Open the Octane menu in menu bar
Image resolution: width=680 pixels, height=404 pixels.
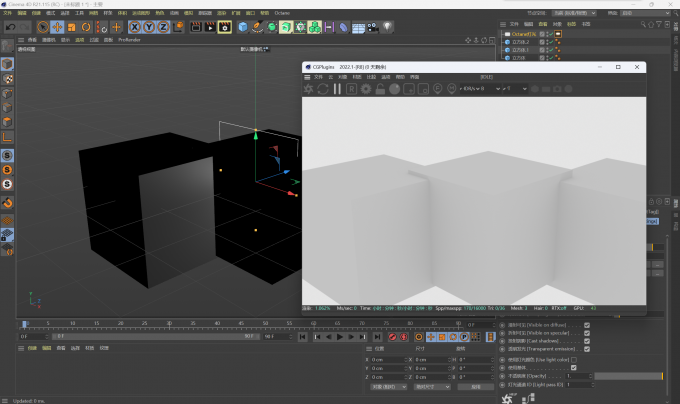click(282, 13)
